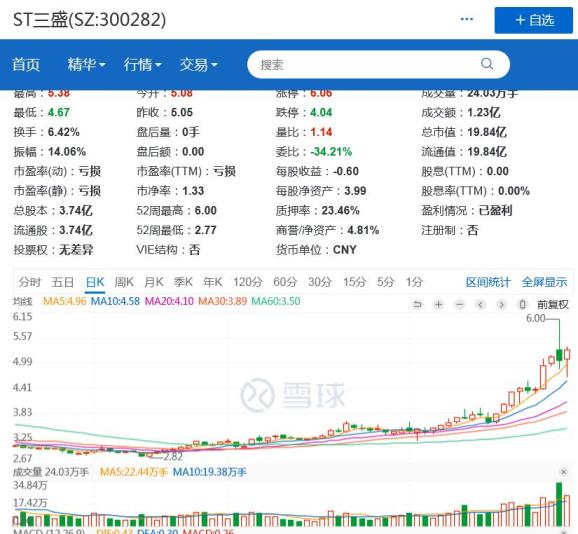Switch to the 分时 chart tab

[29, 282]
